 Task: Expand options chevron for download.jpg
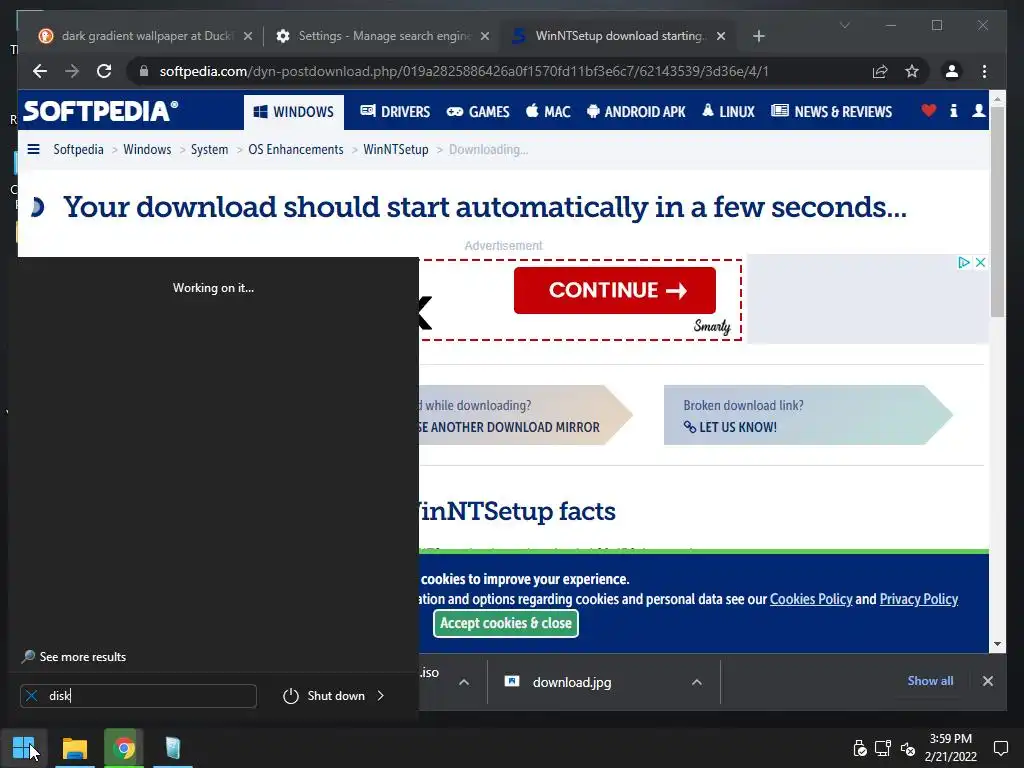(x=697, y=682)
